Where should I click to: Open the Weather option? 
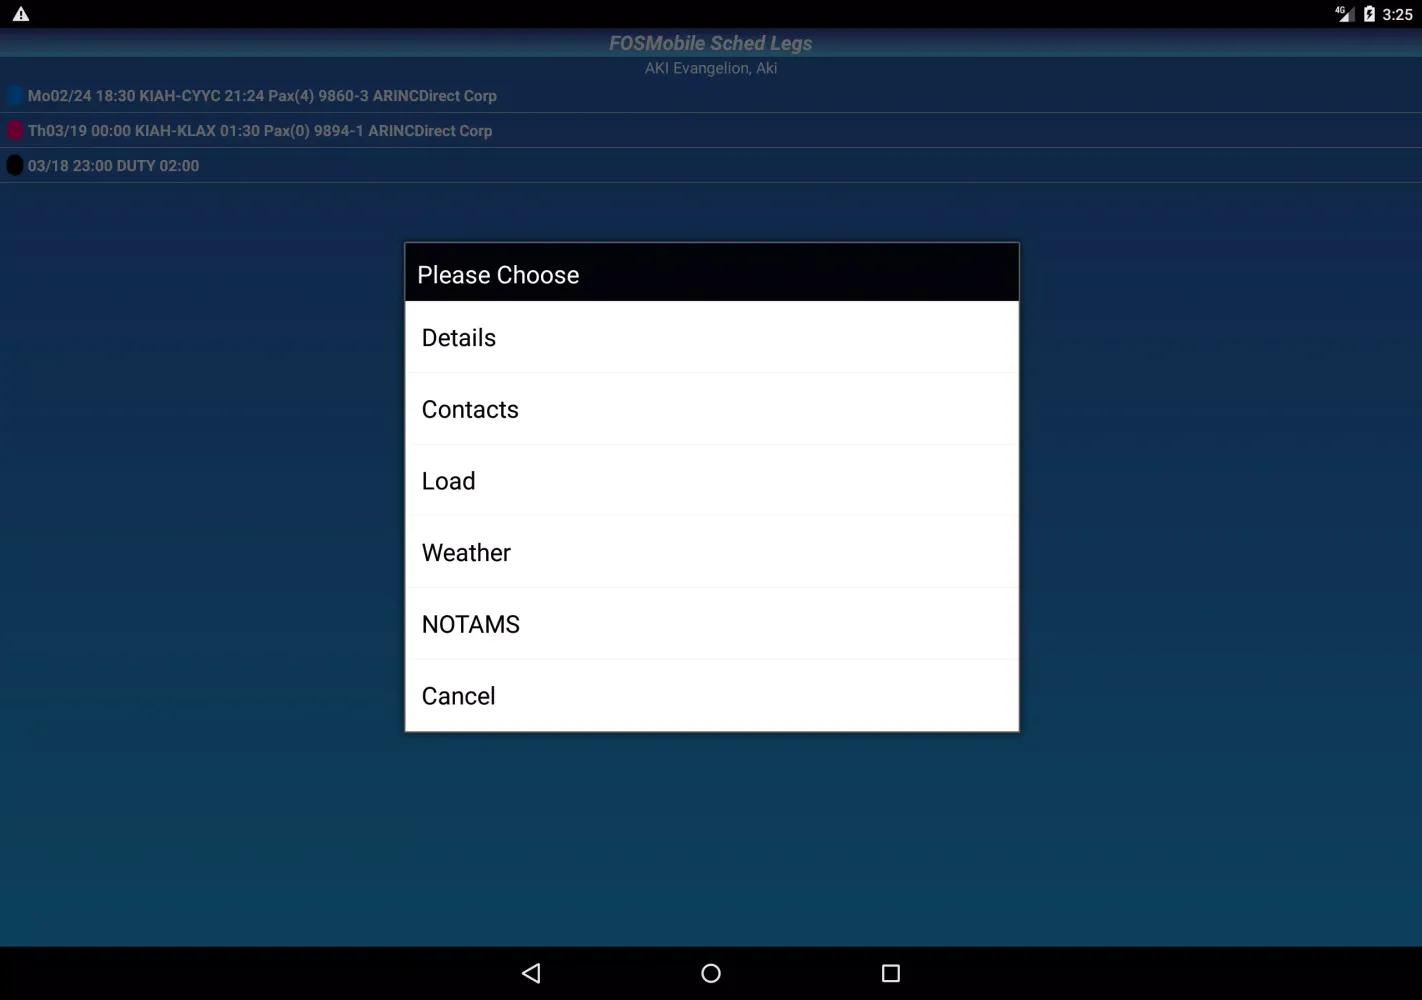pyautogui.click(x=466, y=552)
